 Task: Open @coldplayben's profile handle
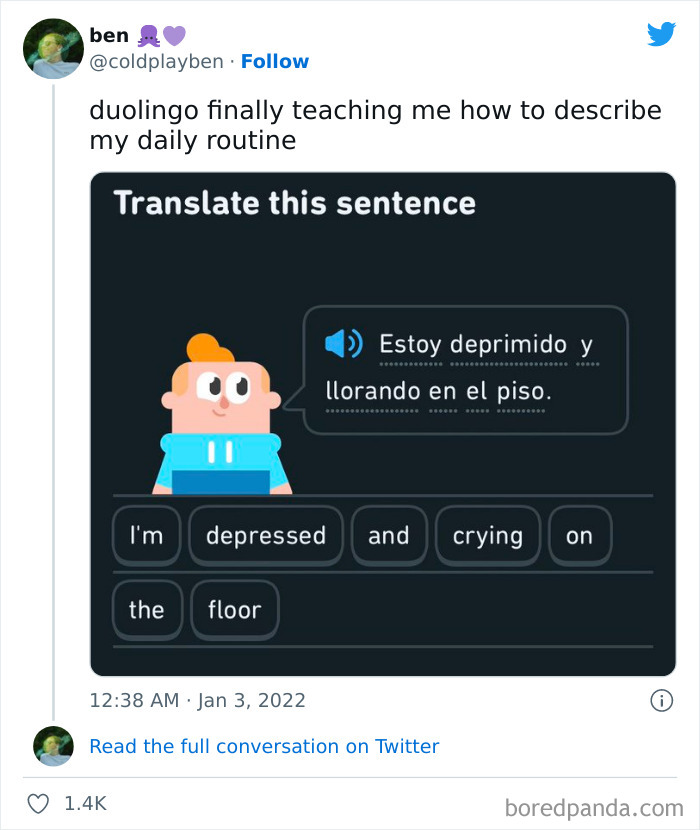151,61
